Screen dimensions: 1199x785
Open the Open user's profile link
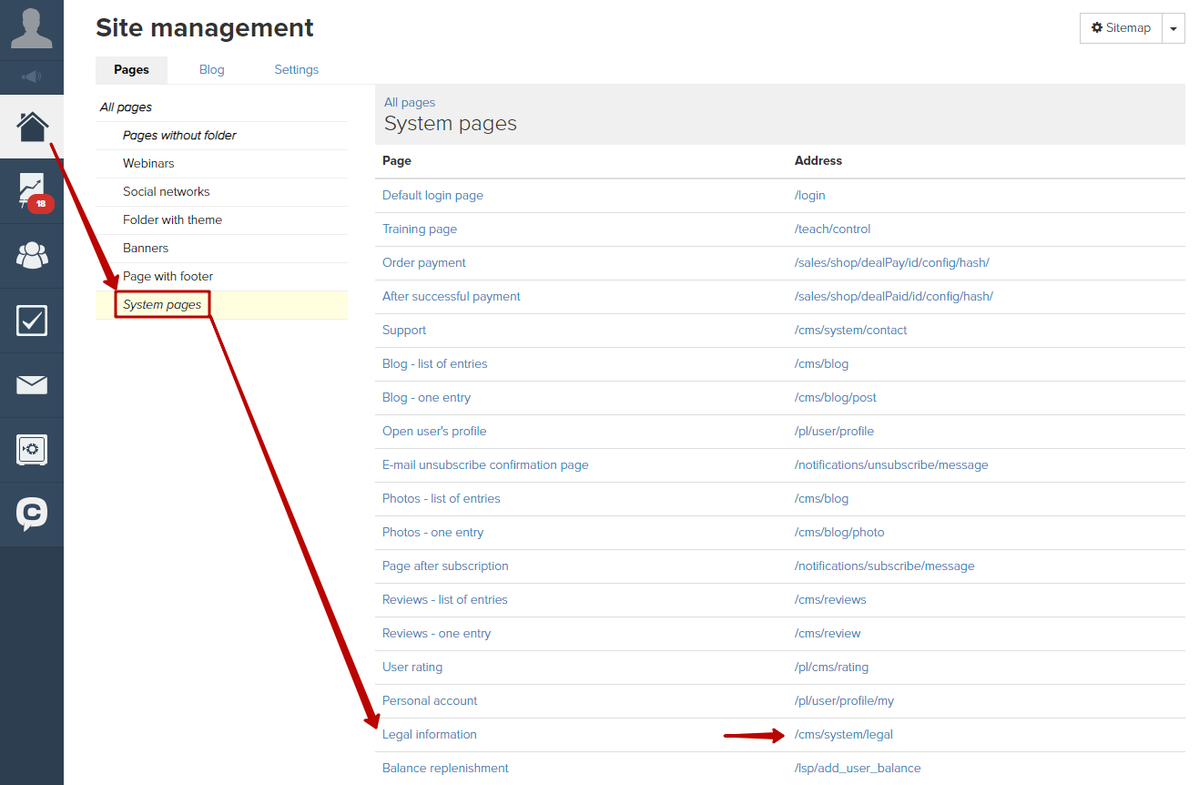click(x=434, y=431)
